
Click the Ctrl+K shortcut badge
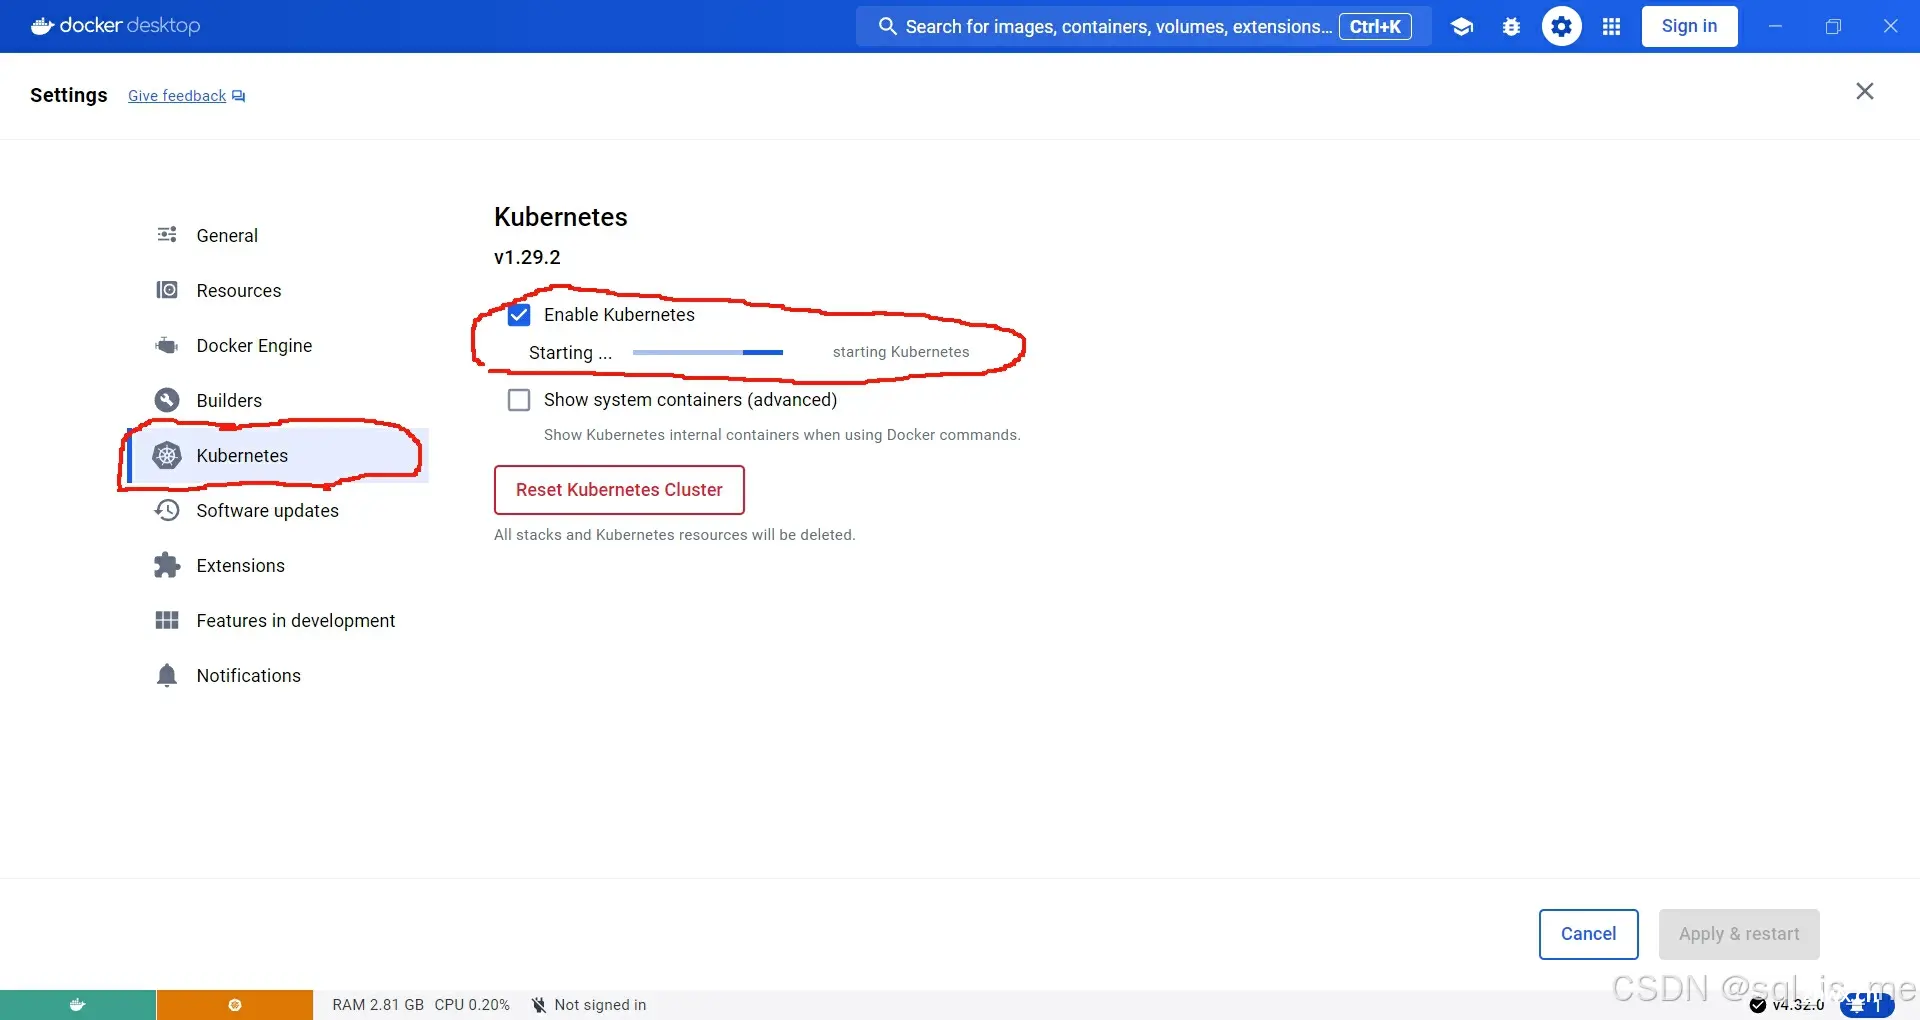coord(1375,27)
